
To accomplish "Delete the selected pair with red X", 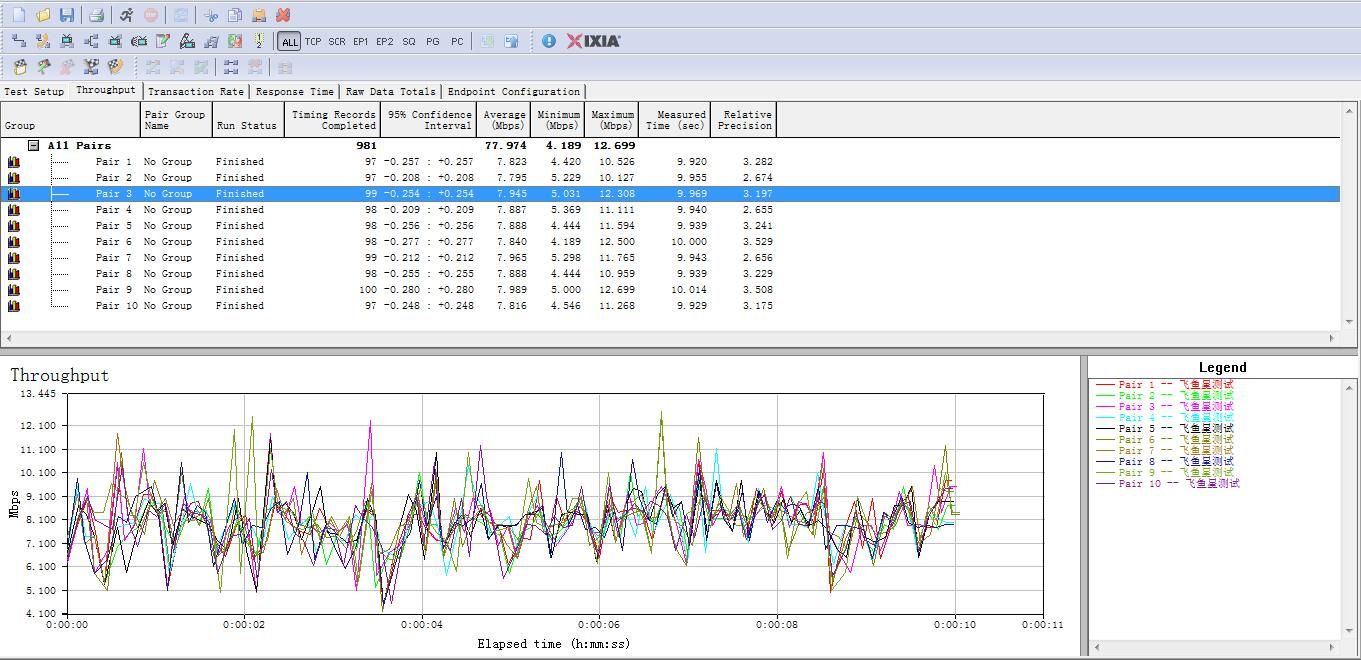I will [x=283, y=15].
